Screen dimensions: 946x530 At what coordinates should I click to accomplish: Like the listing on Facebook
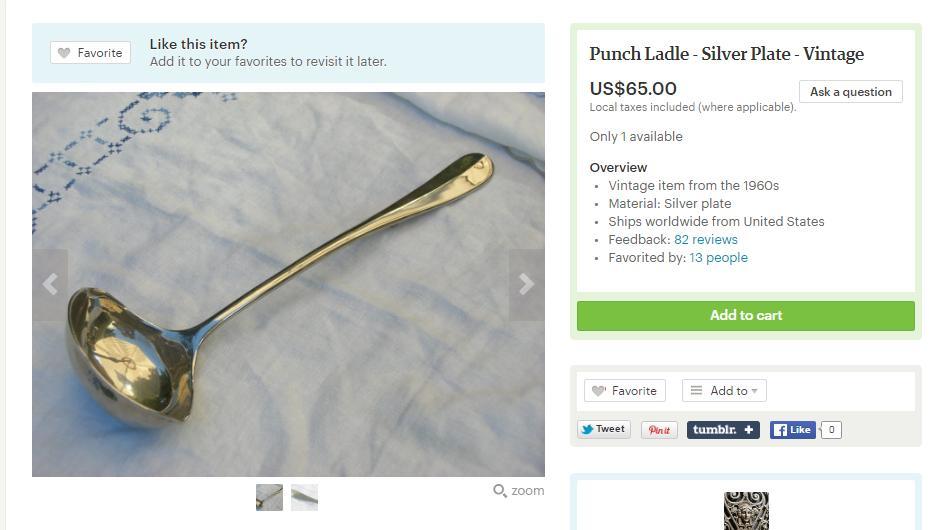coord(793,430)
